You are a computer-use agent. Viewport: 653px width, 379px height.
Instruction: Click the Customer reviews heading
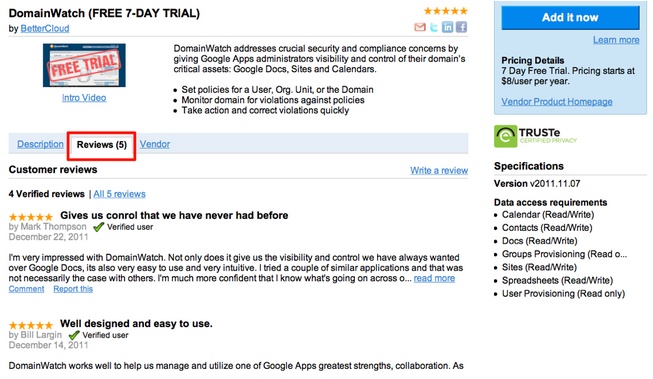click(x=53, y=170)
